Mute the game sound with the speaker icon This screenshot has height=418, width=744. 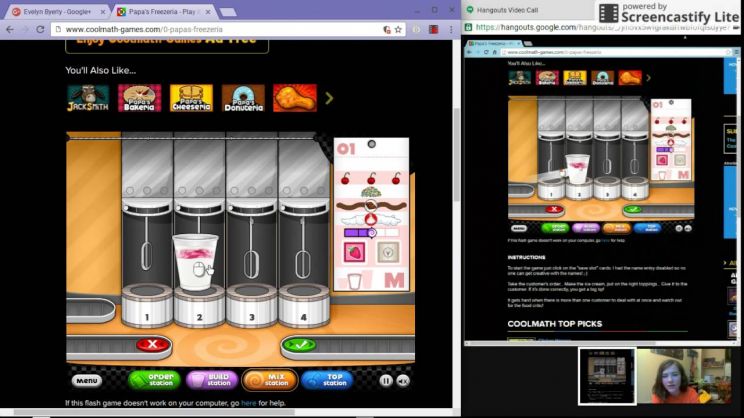point(403,381)
